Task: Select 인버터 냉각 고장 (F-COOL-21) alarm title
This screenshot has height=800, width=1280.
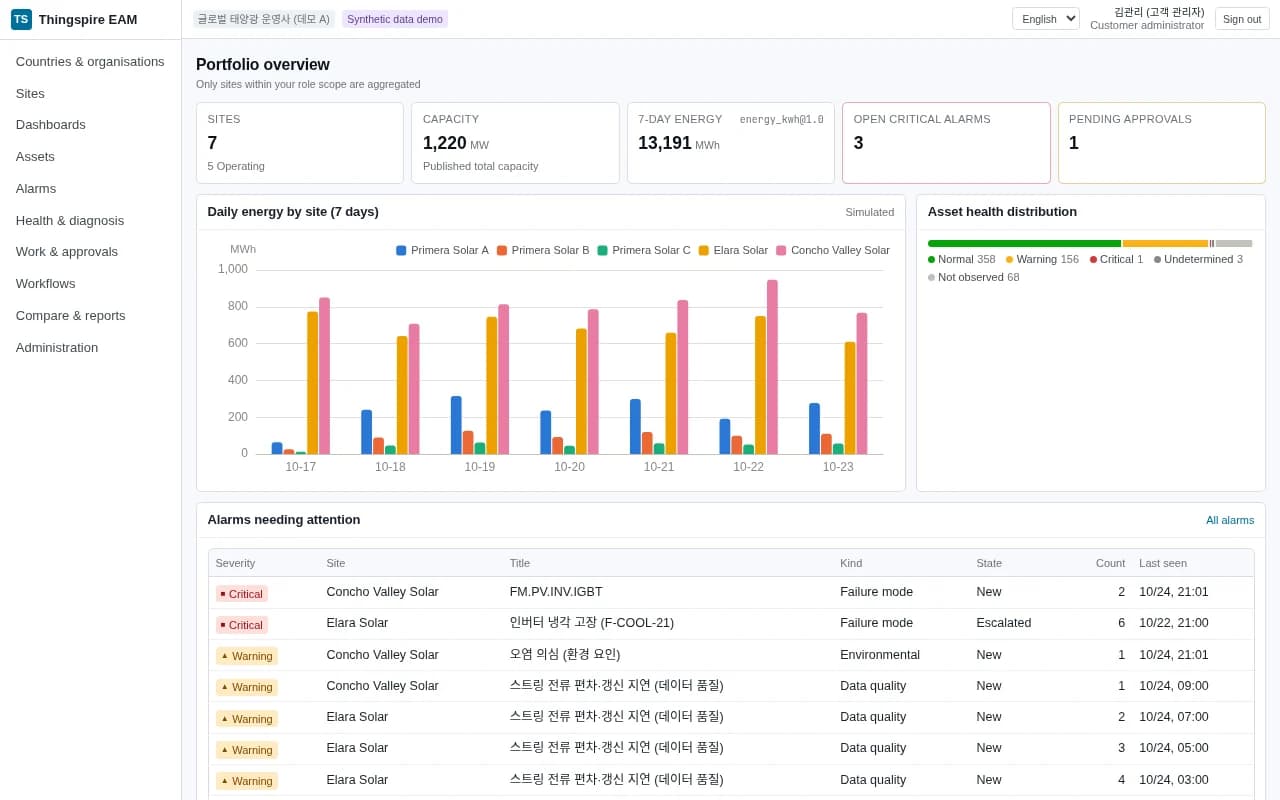Action: [592, 623]
